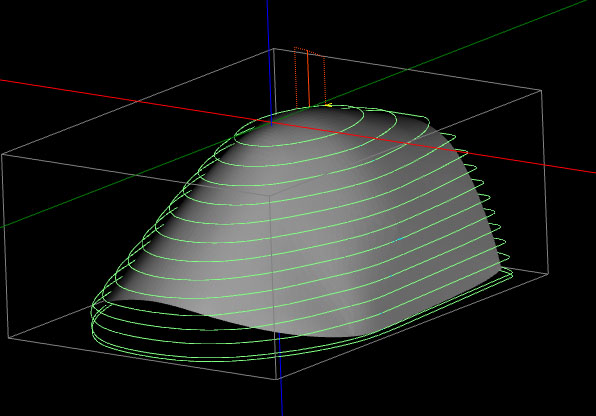The width and height of the screenshot is (596, 416).
Task: Select the topmost green toolpath loop
Action: 300,127
